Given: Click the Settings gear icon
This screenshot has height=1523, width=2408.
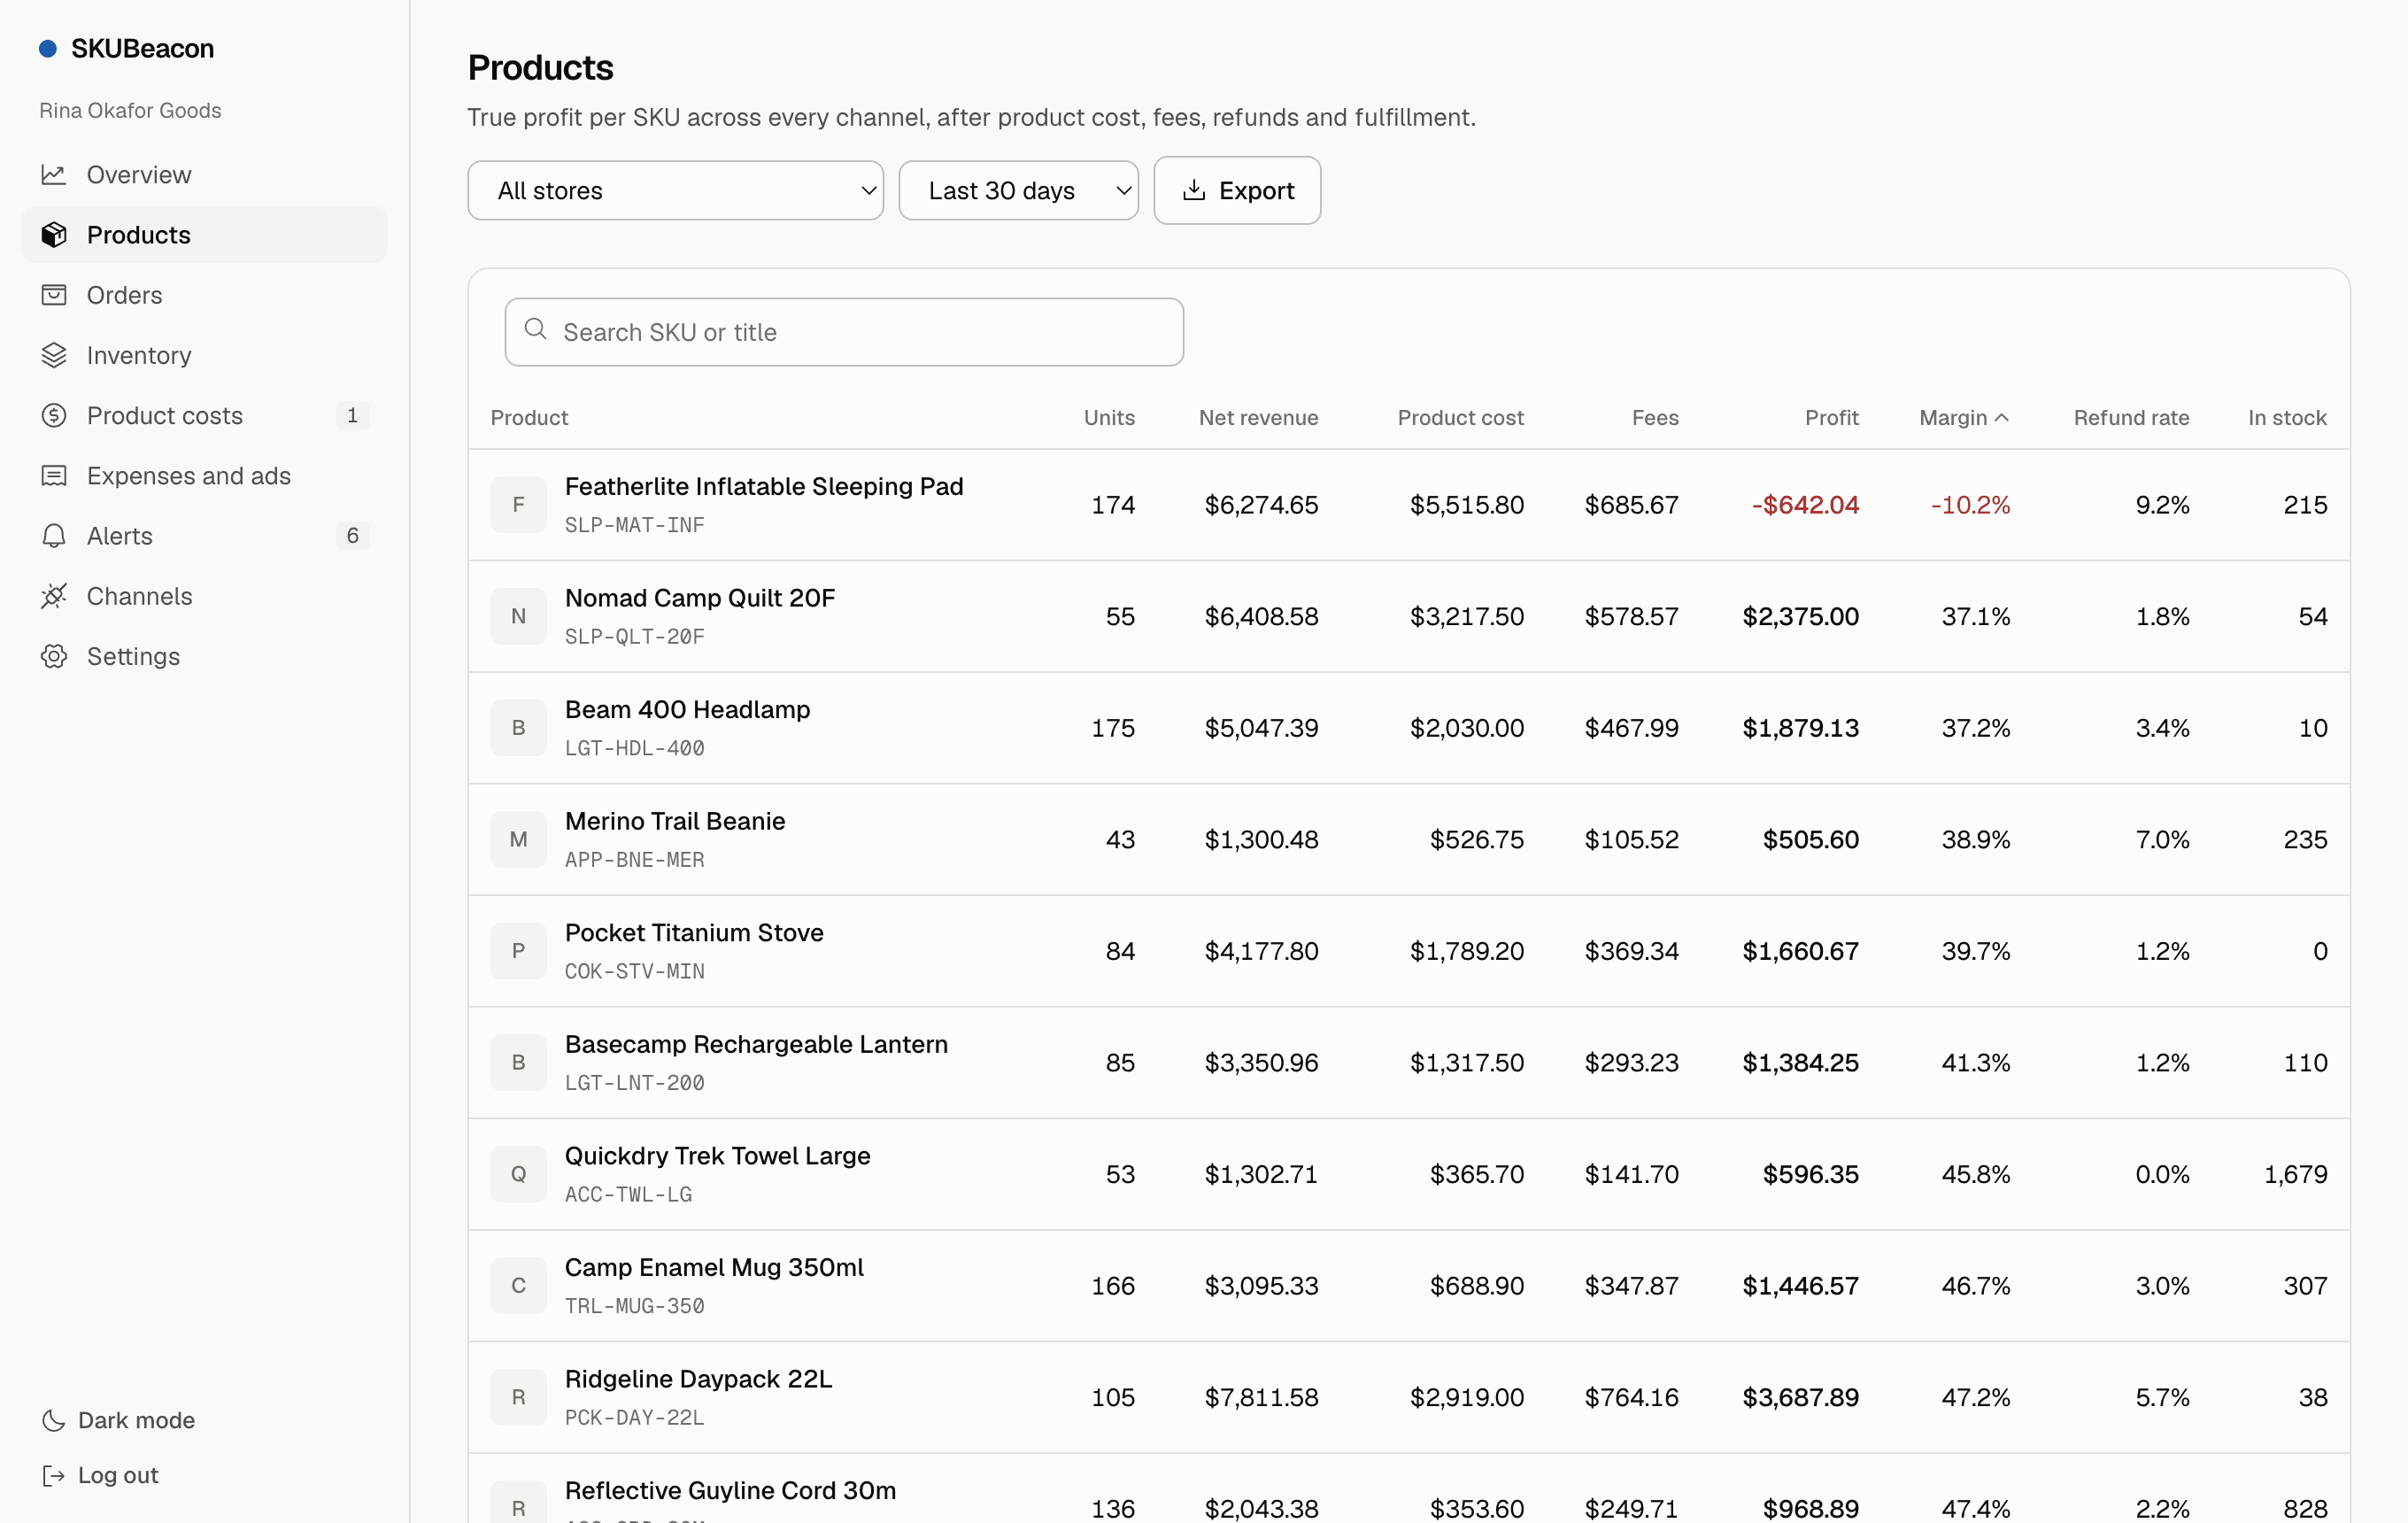Looking at the screenshot, I should [x=54, y=656].
